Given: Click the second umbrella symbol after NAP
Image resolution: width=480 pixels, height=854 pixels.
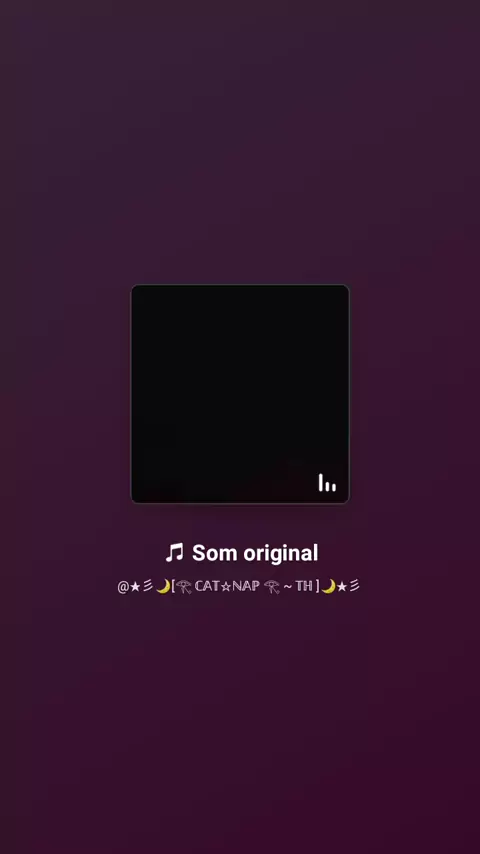Looking at the screenshot, I should pos(271,587).
